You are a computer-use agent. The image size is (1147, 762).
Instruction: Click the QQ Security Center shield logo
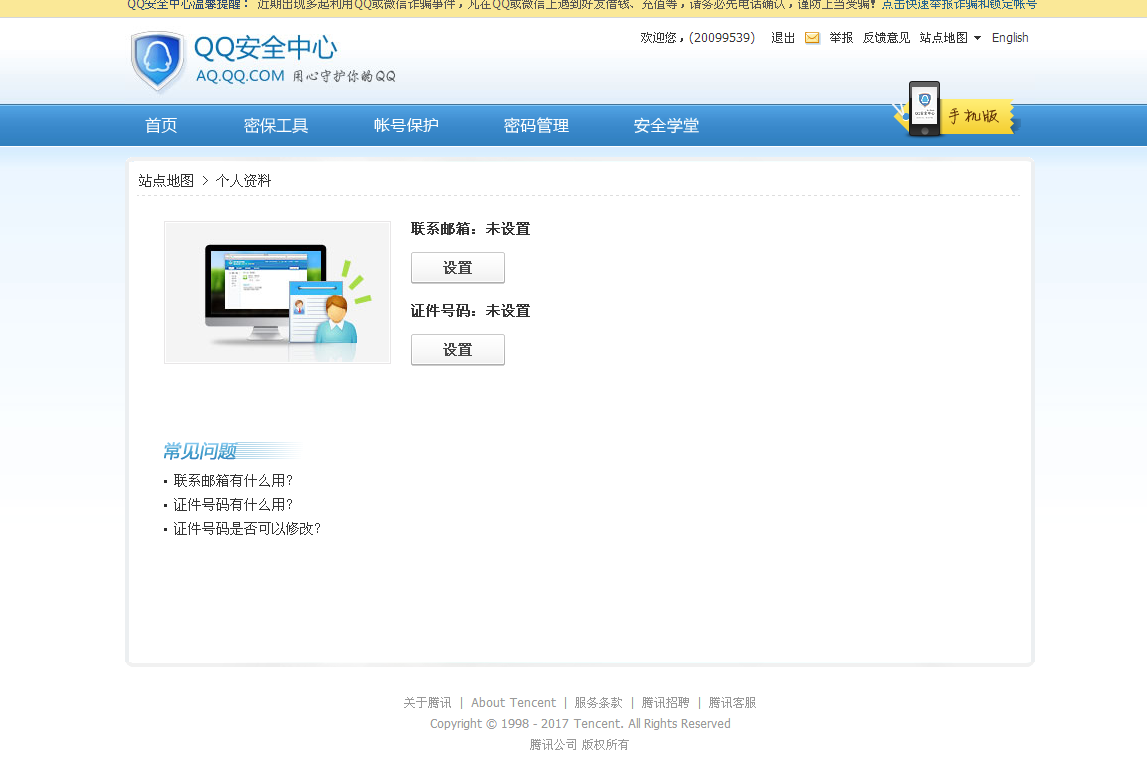pyautogui.click(x=157, y=61)
